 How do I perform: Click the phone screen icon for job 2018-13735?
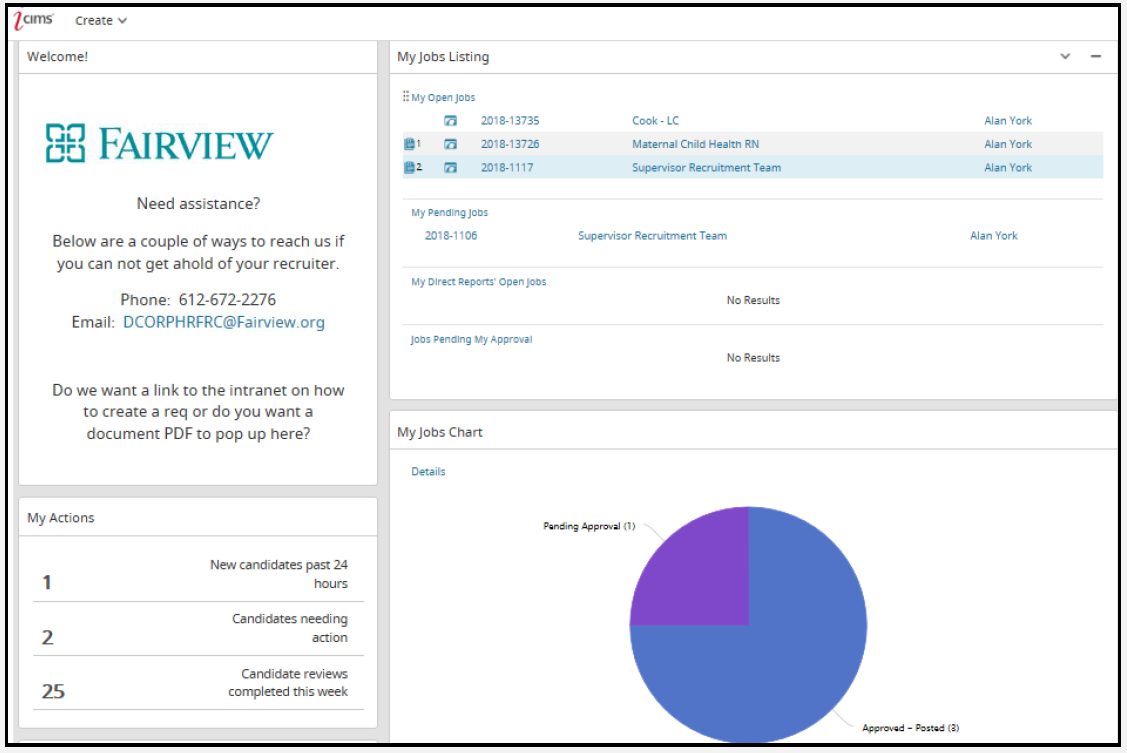pyautogui.click(x=451, y=121)
